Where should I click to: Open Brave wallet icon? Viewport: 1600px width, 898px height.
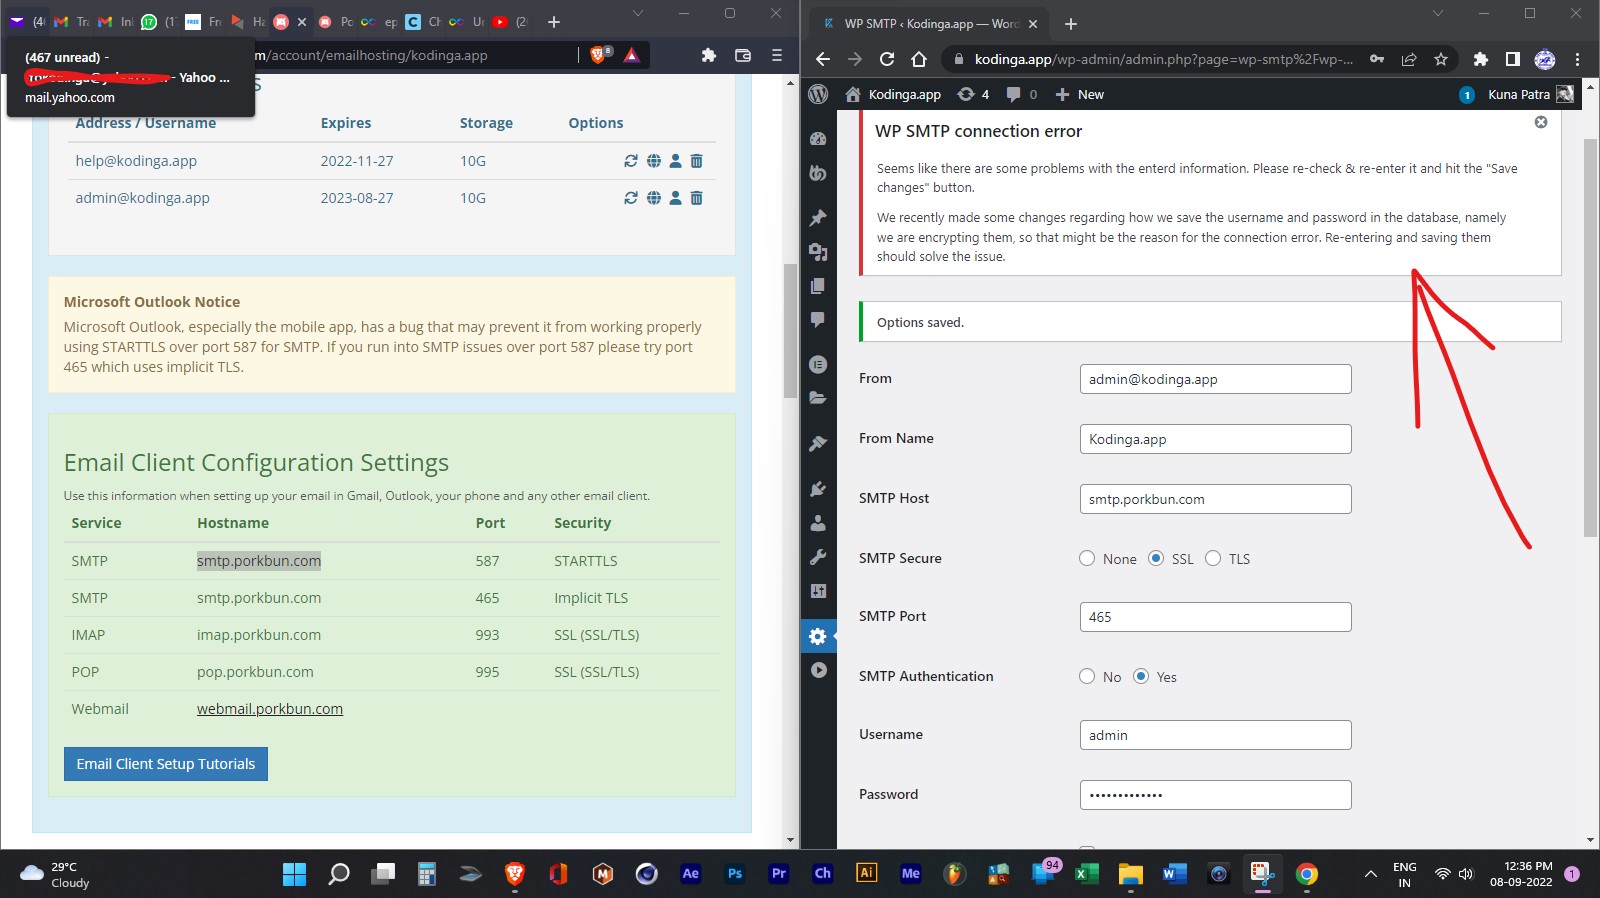[743, 55]
